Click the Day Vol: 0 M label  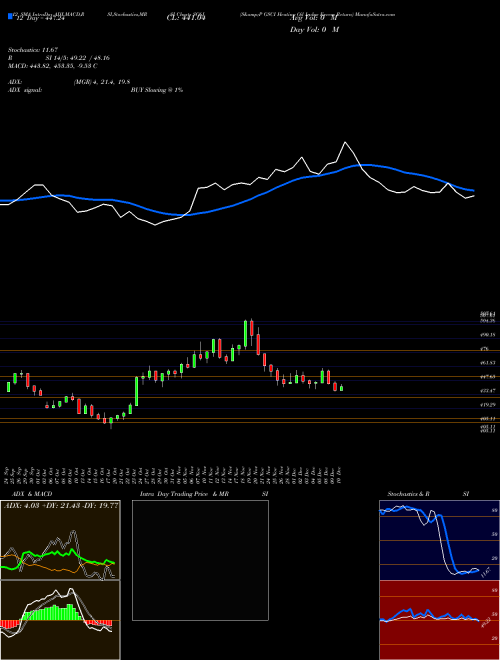click(314, 29)
